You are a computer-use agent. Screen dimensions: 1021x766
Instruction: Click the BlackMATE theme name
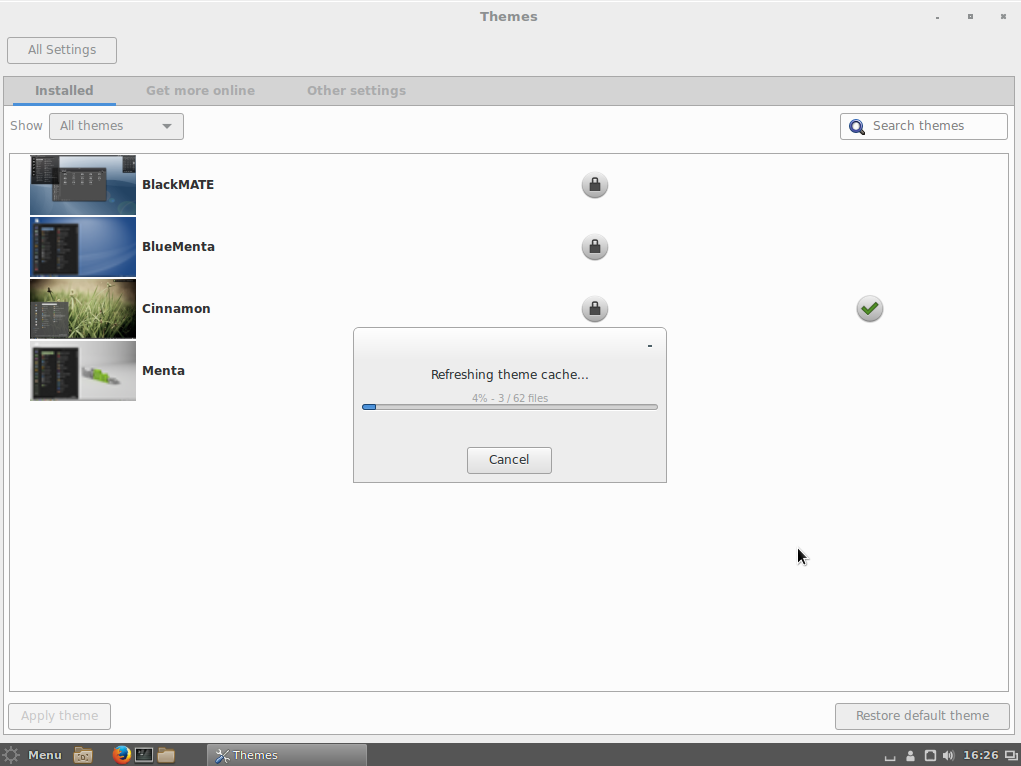[x=178, y=185]
